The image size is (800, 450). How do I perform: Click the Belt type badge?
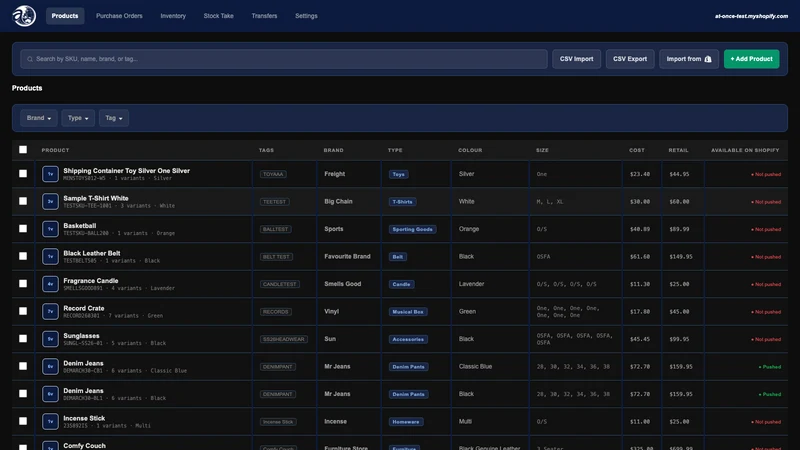(397, 257)
